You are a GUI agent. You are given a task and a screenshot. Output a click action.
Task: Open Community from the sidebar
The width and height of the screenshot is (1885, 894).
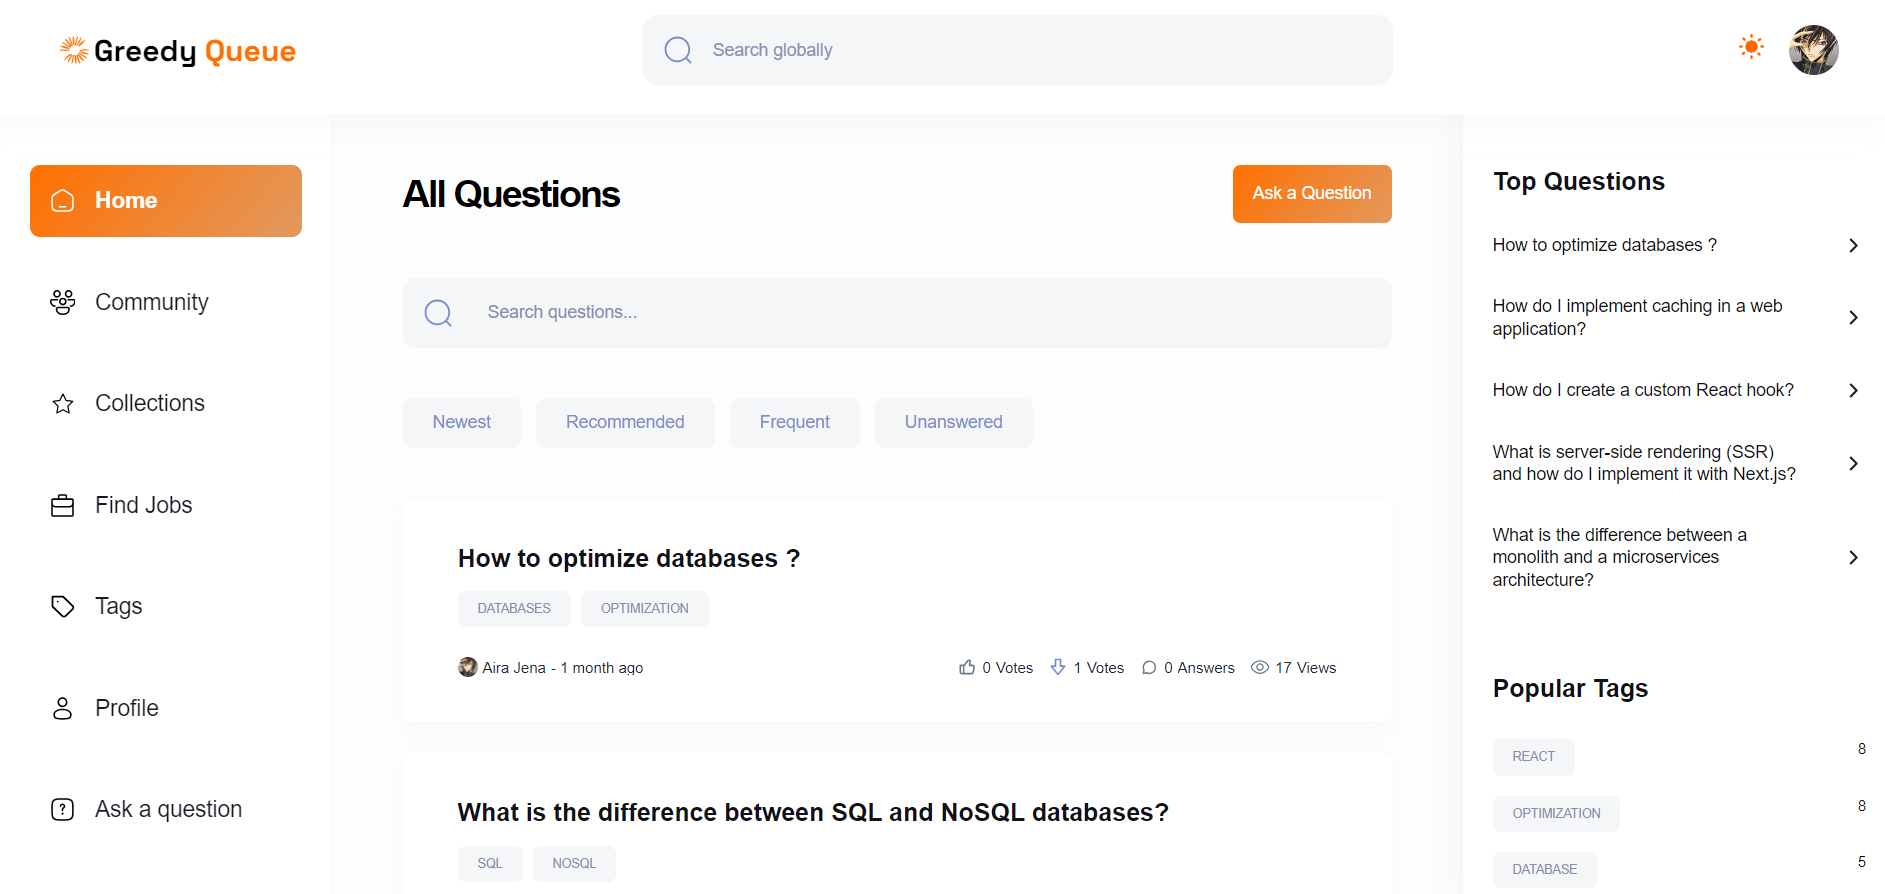151,302
